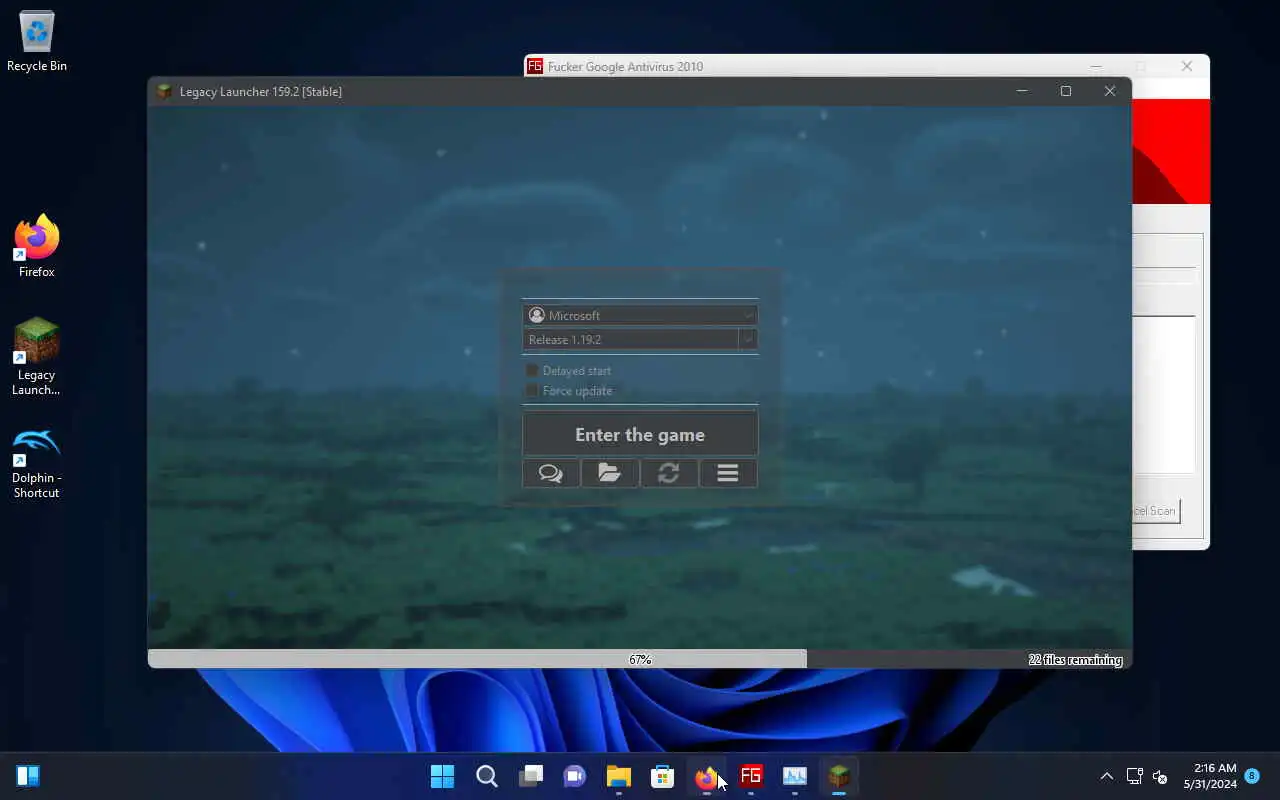1280x800 pixels.
Task: Open Task View from the taskbar
Action: point(531,776)
